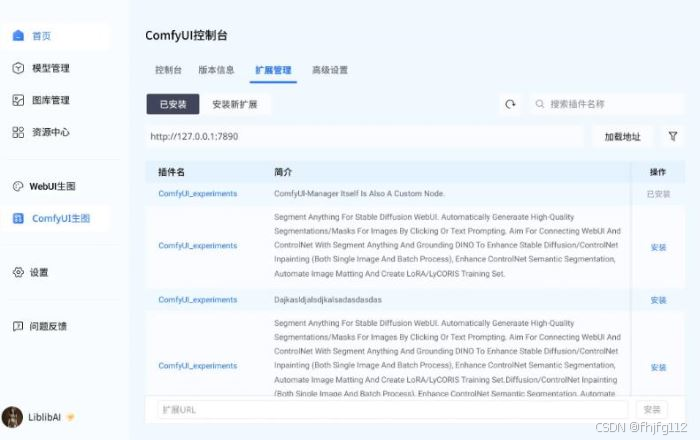The image size is (700, 440).
Task: Click text 'ComfyUI-Manager Itself Is Also A Custom Node'
Action: click(359, 193)
